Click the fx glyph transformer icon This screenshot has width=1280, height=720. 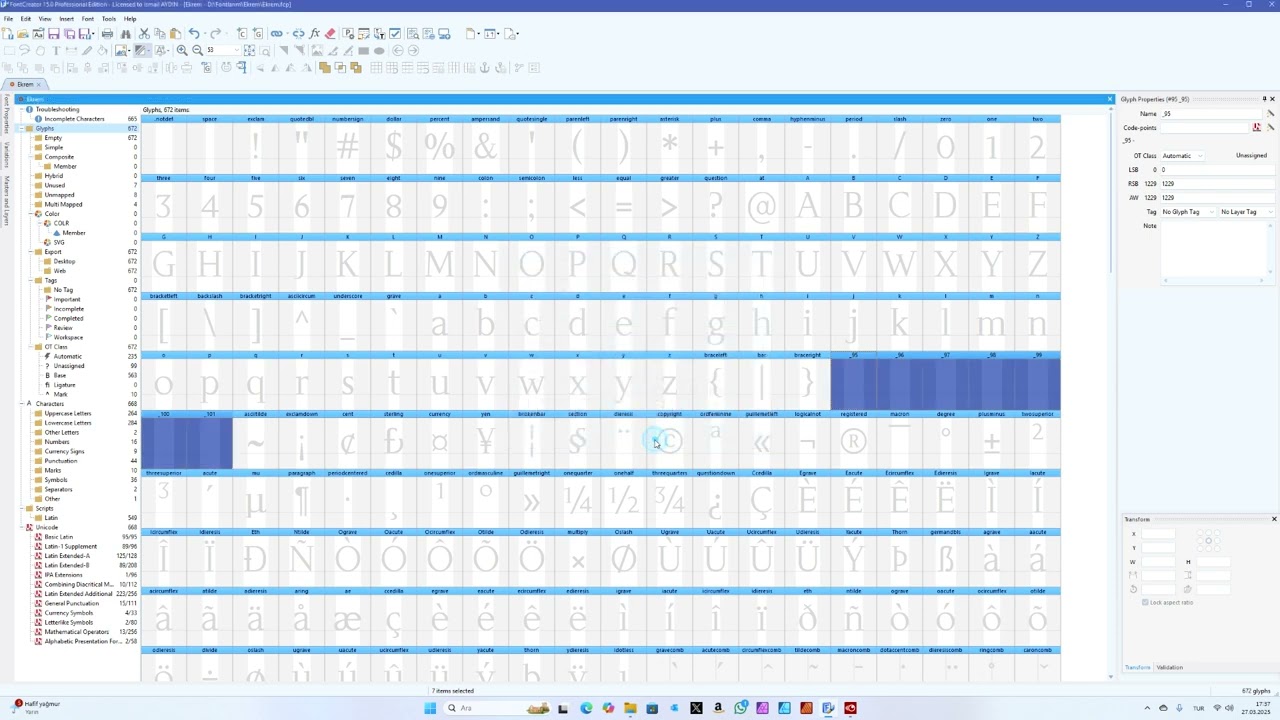(x=315, y=34)
